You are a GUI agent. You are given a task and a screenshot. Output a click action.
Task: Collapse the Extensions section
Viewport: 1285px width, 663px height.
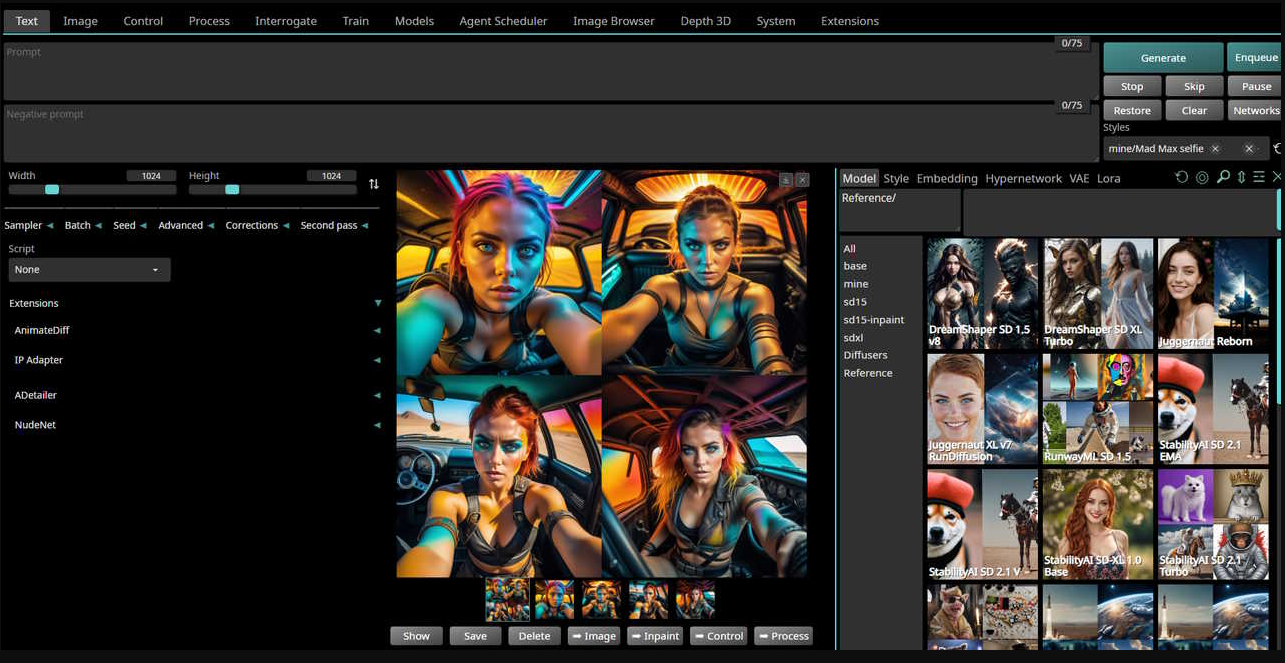[378, 303]
